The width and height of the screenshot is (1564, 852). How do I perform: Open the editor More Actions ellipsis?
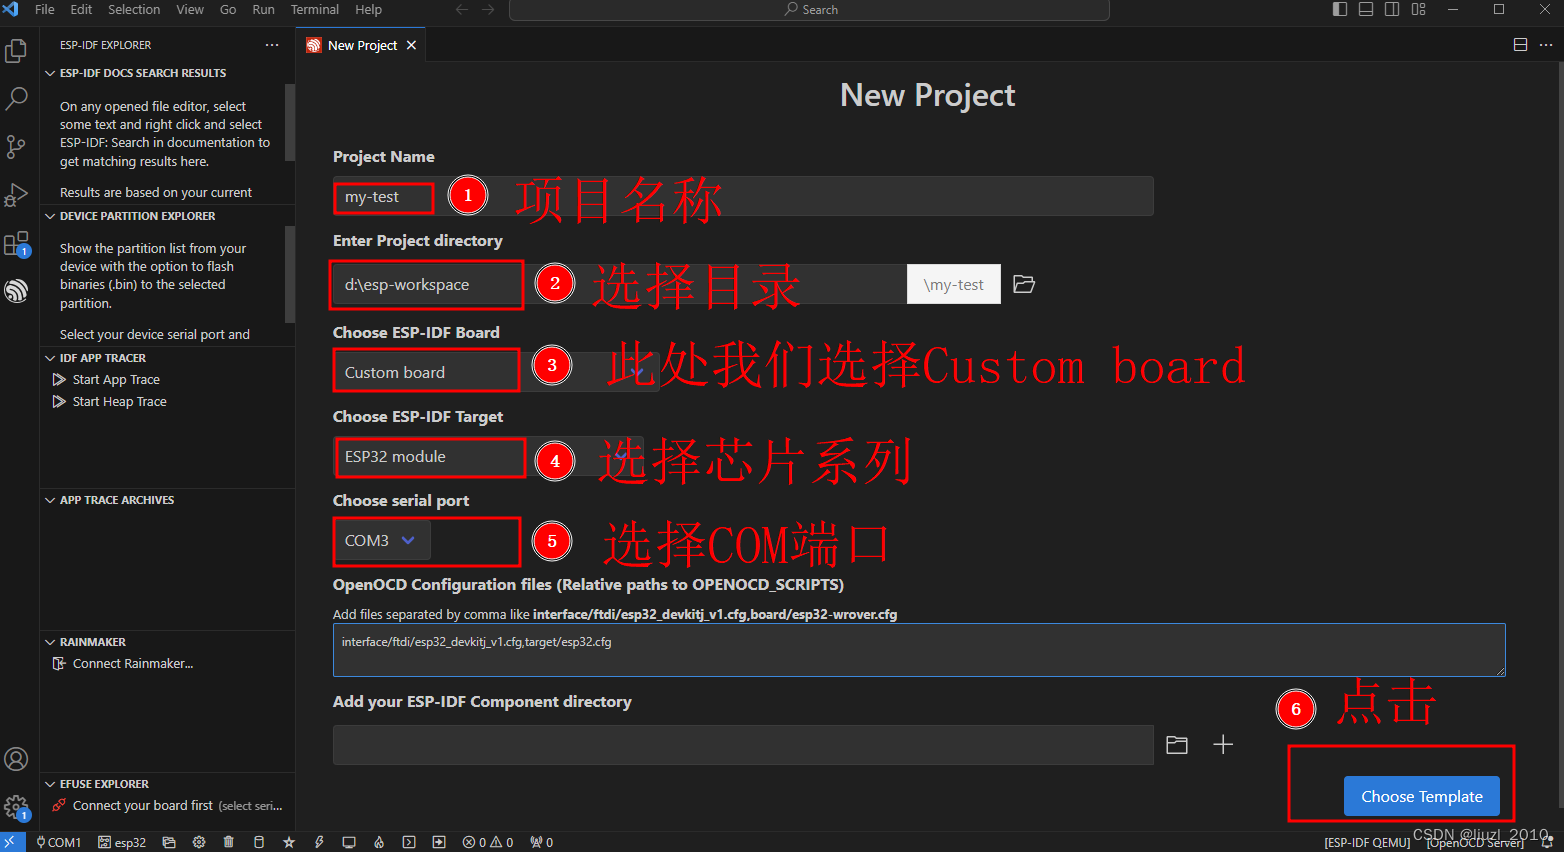point(1545,45)
